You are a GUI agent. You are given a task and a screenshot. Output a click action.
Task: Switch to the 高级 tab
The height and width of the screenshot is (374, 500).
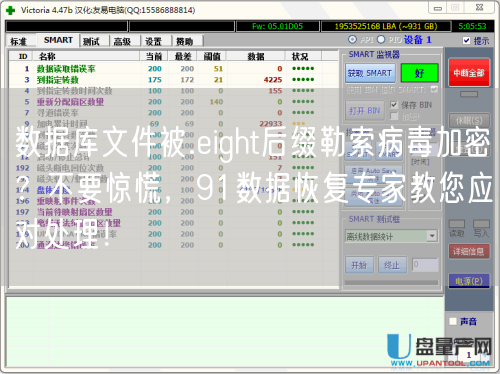122,41
